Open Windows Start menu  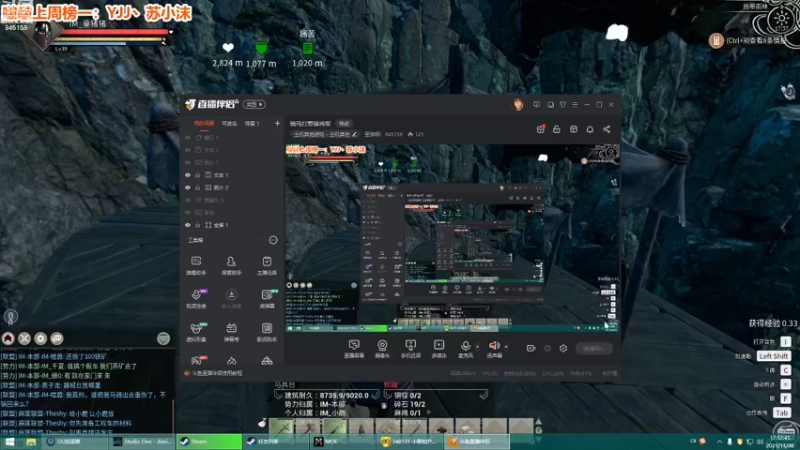9,442
